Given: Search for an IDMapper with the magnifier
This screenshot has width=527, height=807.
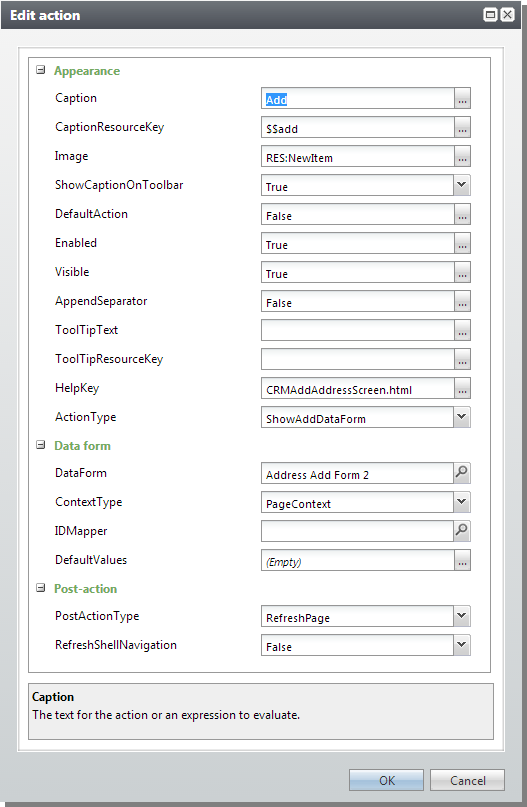Looking at the screenshot, I should point(462,531).
